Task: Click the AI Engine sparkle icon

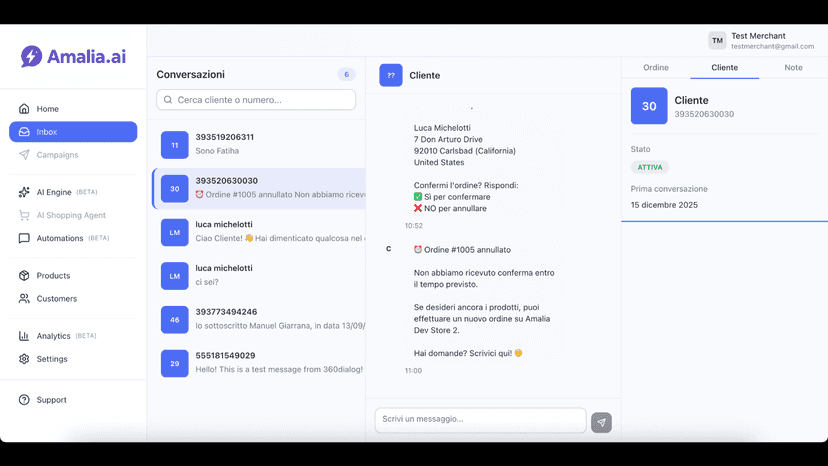Action: tap(24, 192)
